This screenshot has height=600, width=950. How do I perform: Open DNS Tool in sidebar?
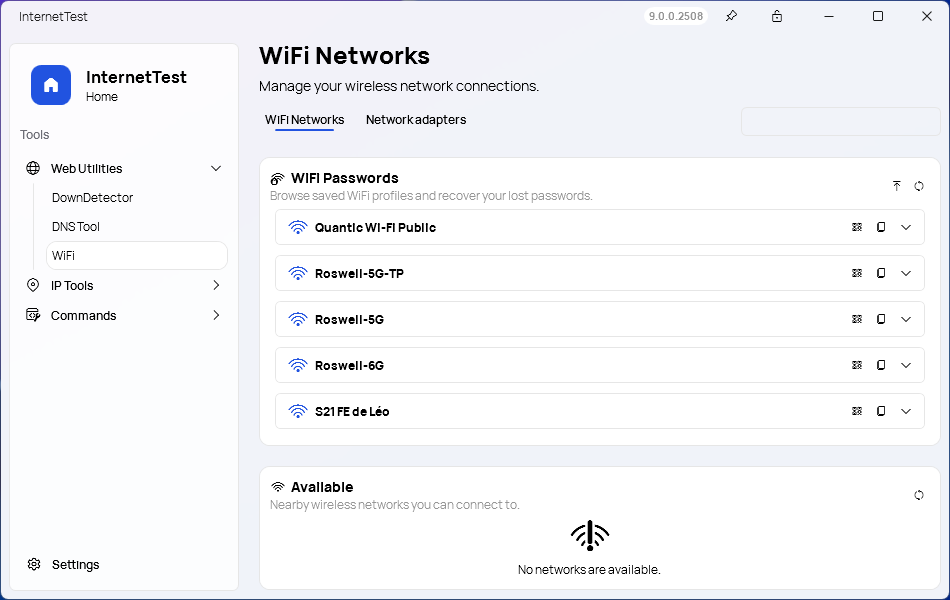click(76, 227)
